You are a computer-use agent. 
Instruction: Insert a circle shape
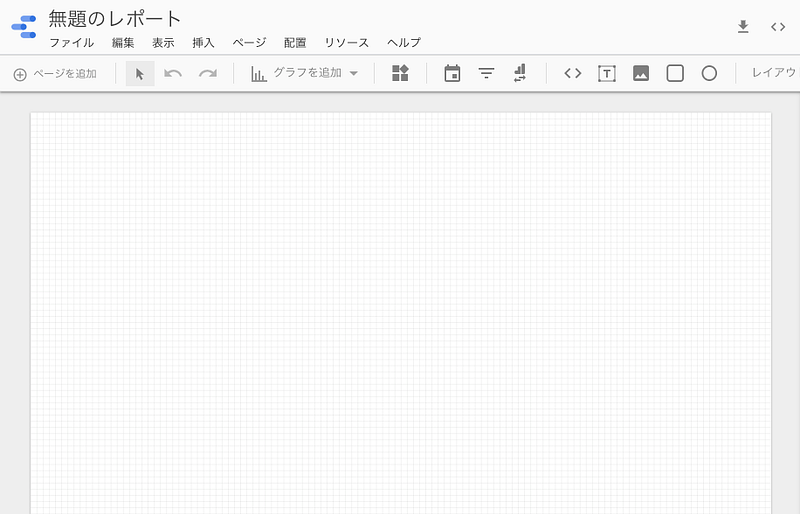pos(709,74)
